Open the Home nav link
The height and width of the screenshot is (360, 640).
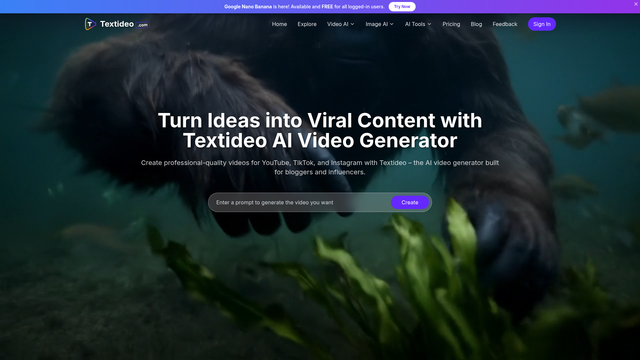(x=279, y=24)
